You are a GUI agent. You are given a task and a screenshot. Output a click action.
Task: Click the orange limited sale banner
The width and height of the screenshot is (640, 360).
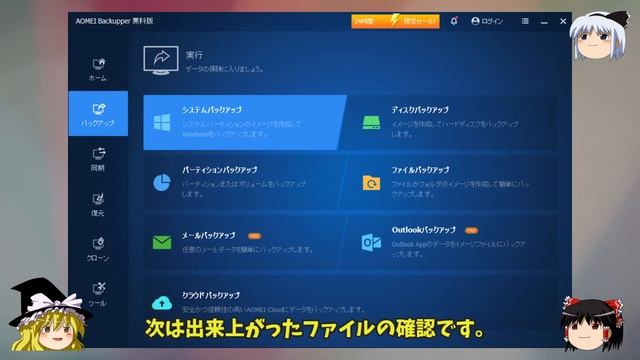(396, 21)
